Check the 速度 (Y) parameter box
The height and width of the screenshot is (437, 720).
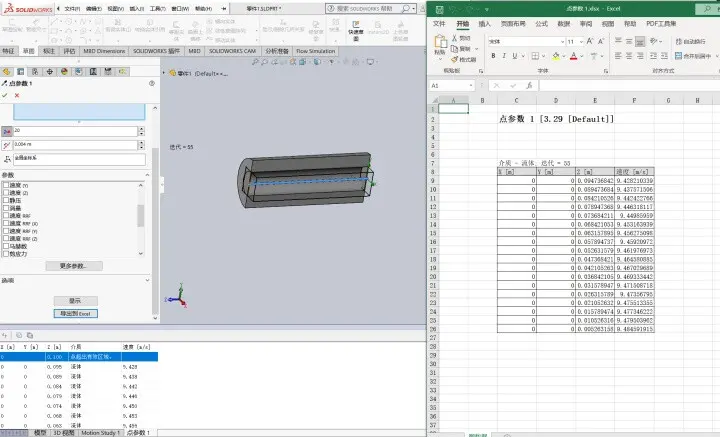click(x=6, y=185)
